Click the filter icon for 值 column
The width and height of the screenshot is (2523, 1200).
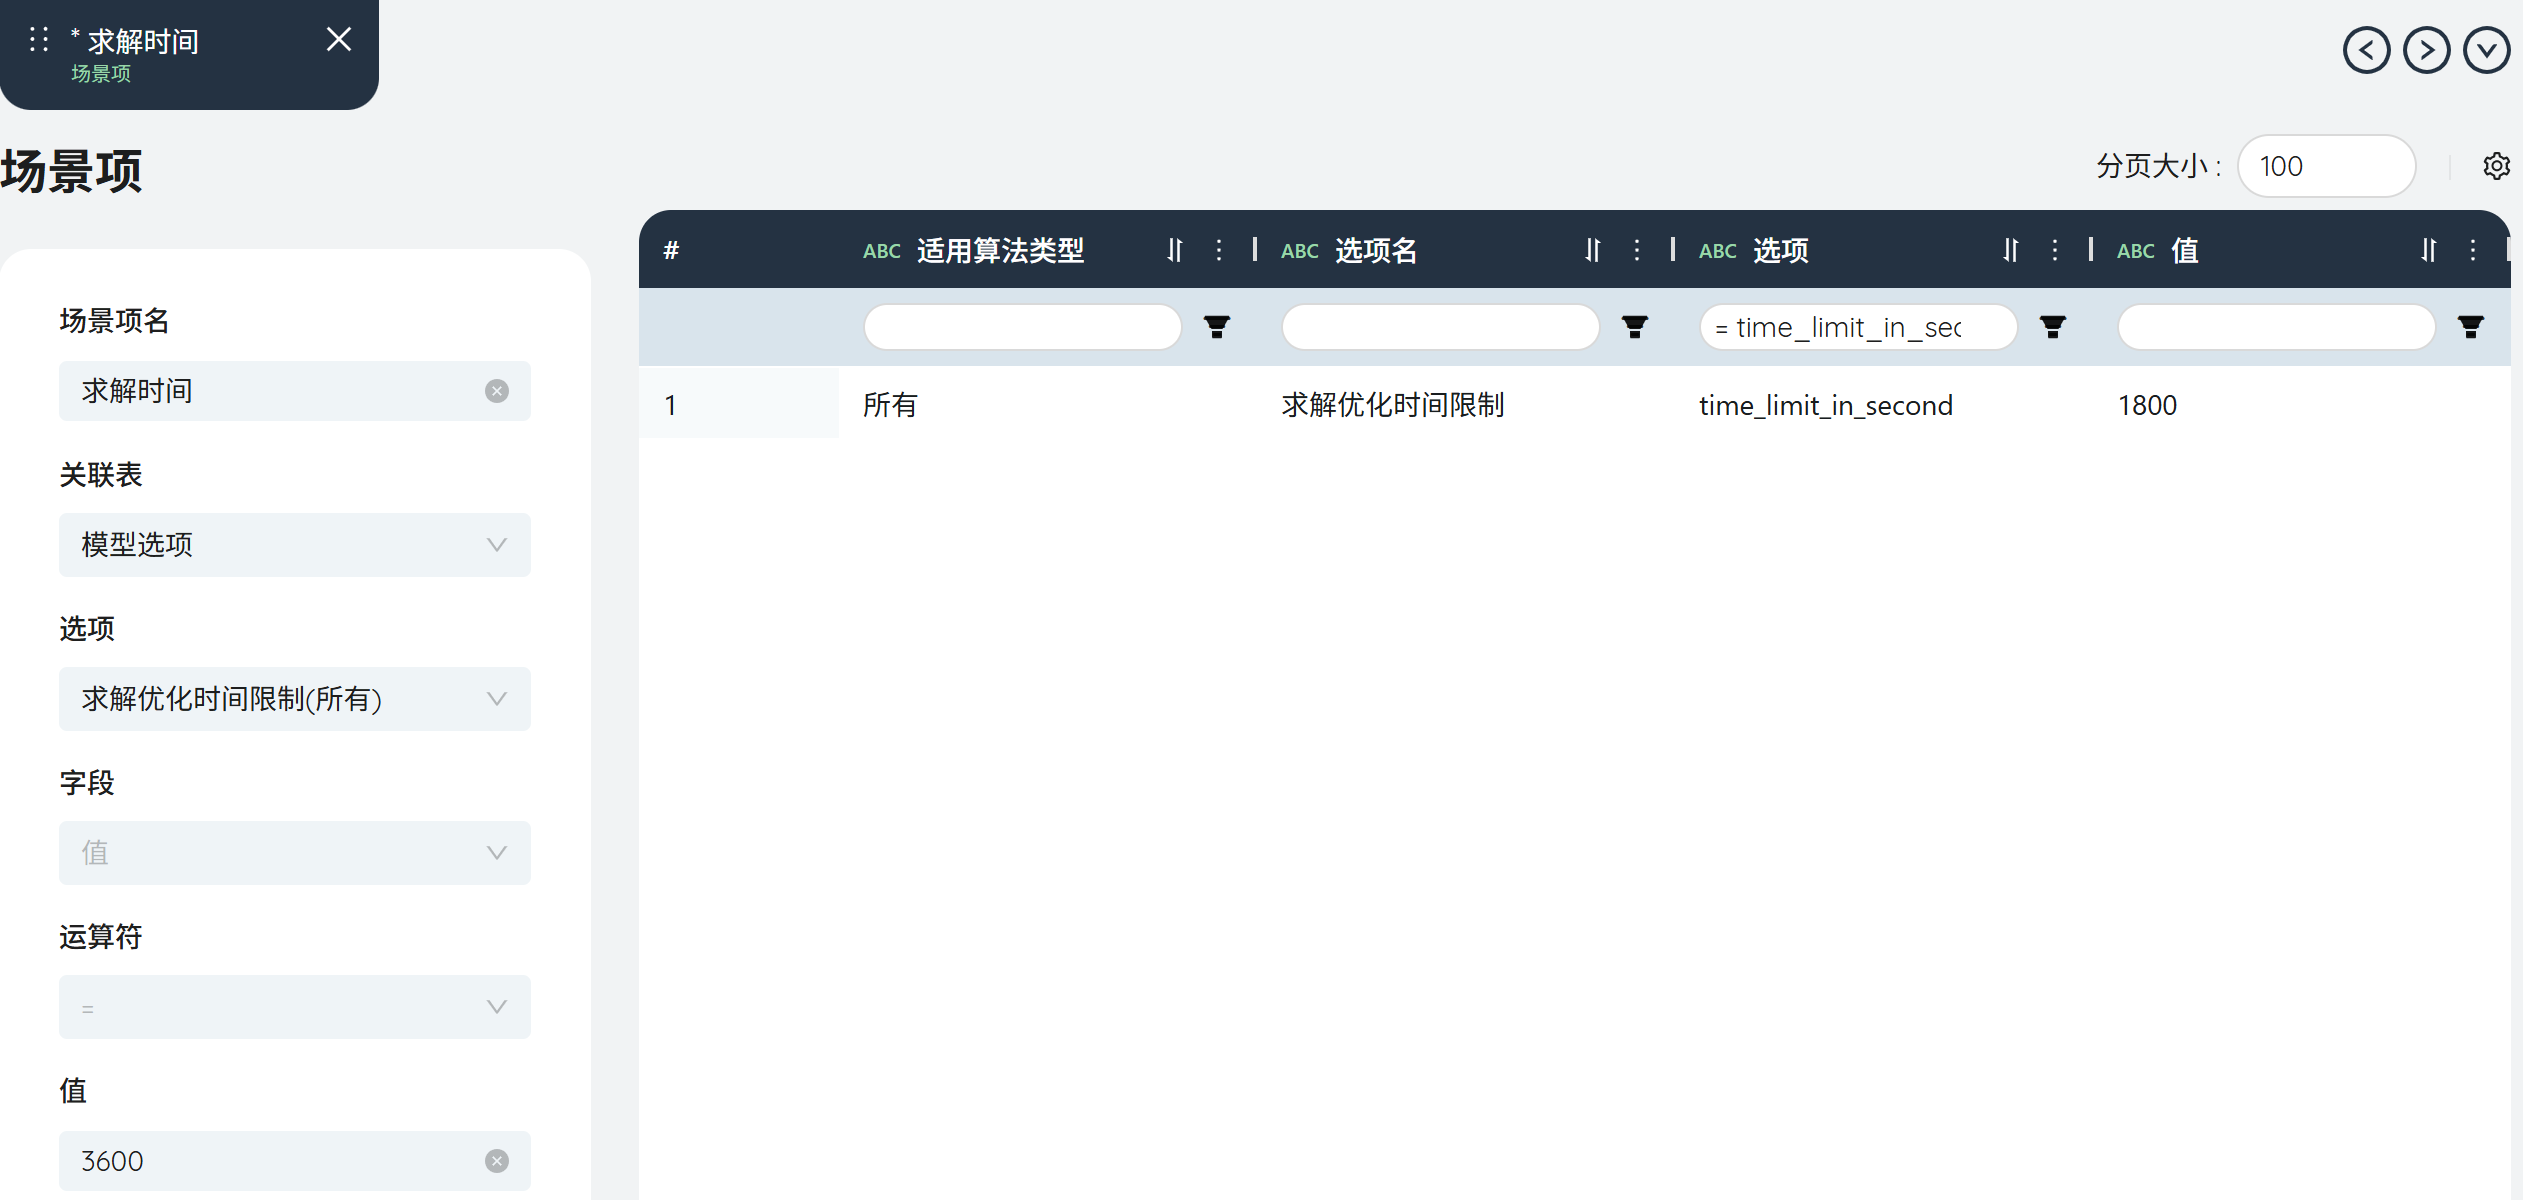click(2470, 327)
